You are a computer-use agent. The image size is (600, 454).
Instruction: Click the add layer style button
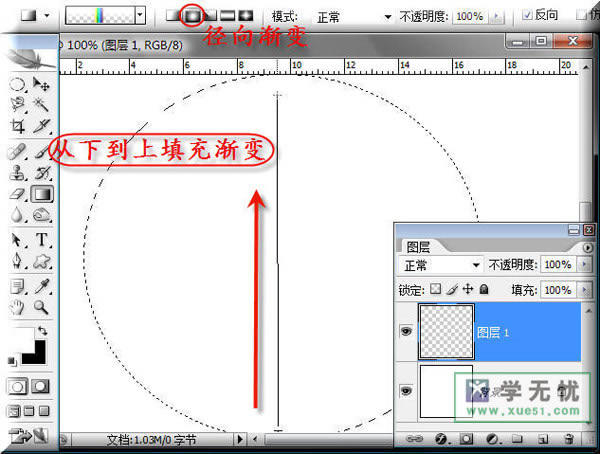point(441,439)
